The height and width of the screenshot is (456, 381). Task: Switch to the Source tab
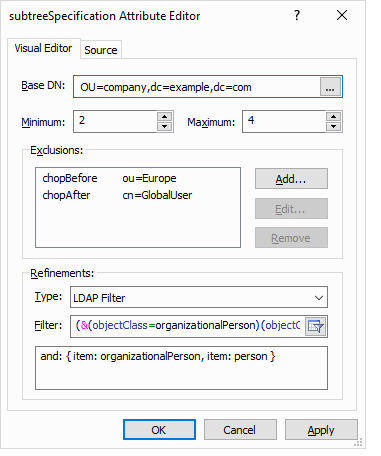click(101, 50)
